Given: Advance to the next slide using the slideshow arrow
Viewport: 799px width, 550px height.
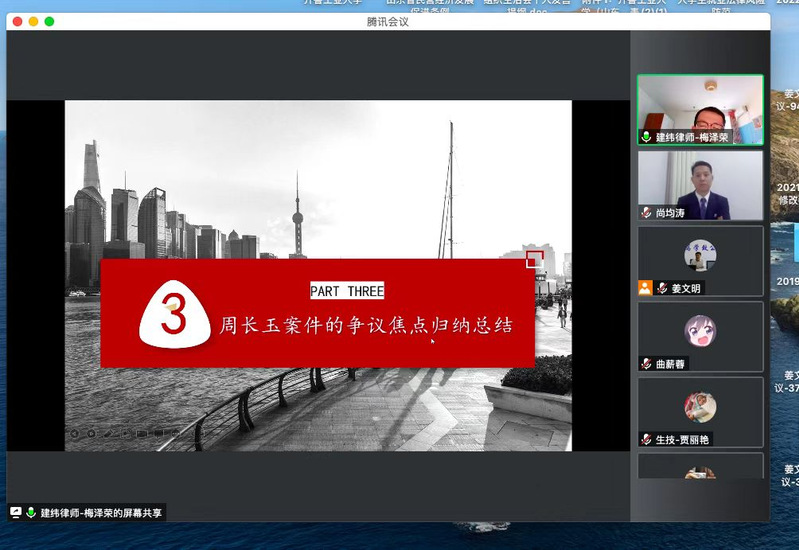Looking at the screenshot, I should pos(91,433).
